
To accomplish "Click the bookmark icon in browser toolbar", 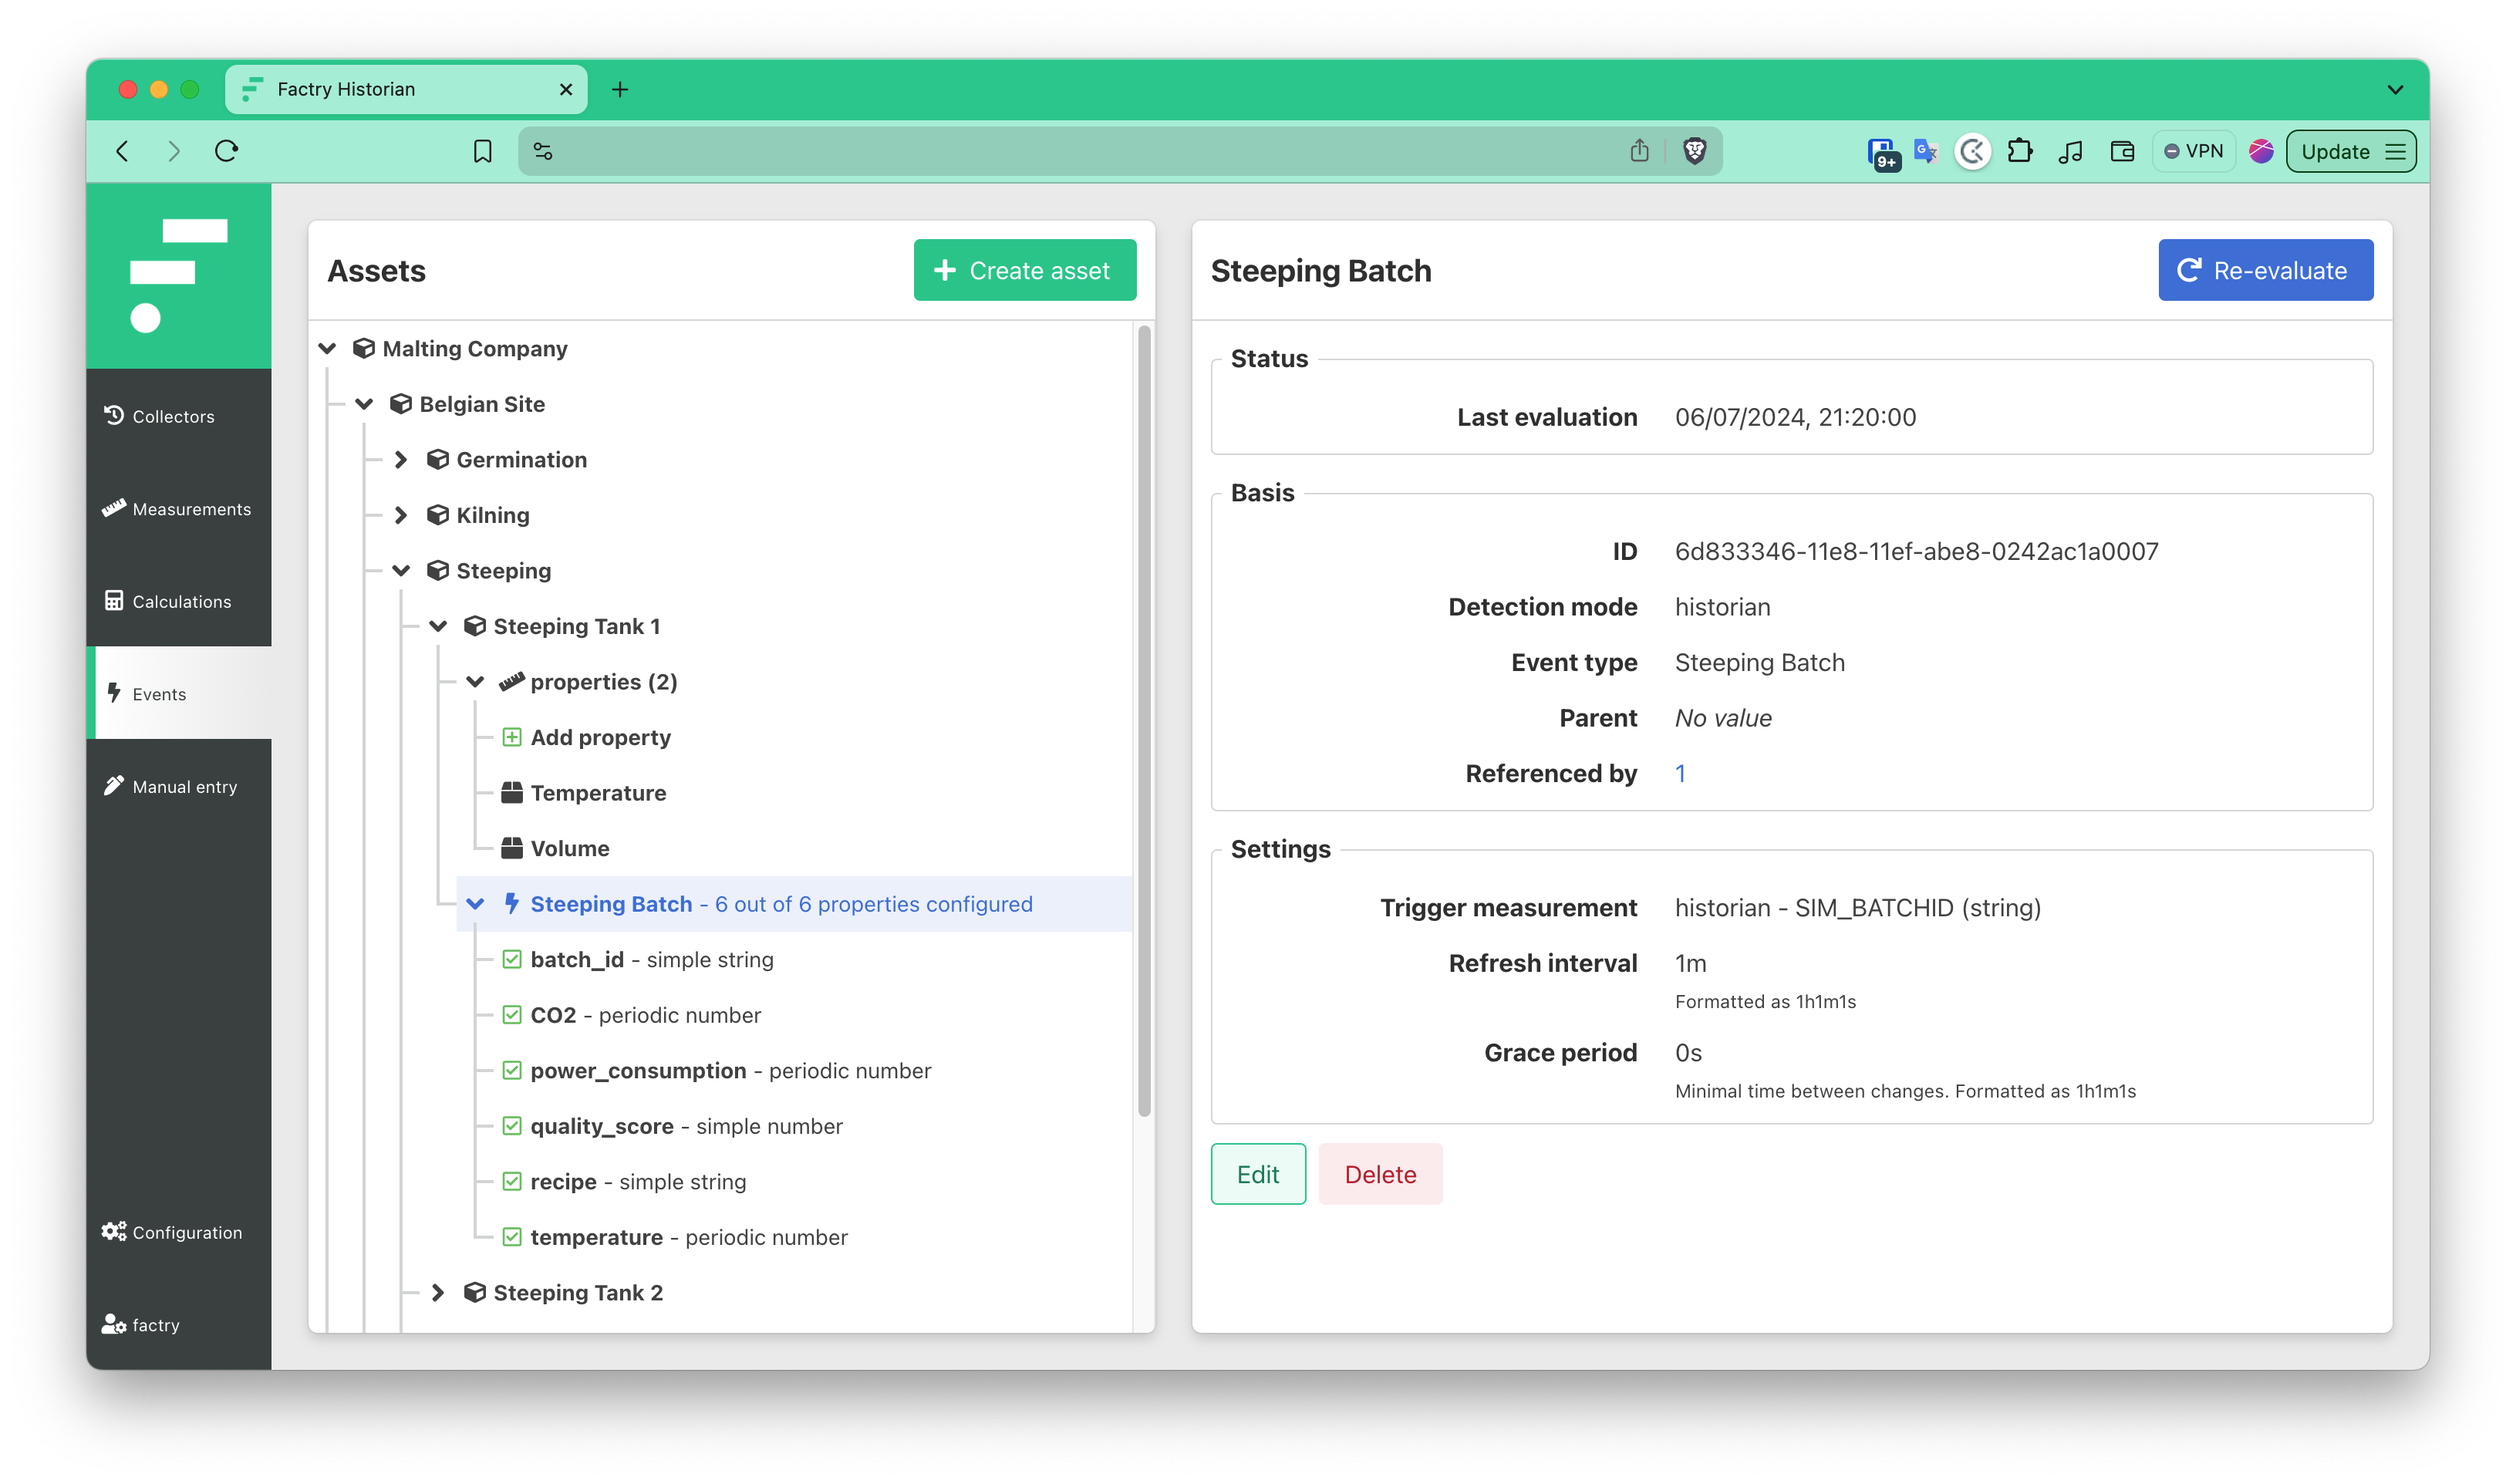I will 482,151.
